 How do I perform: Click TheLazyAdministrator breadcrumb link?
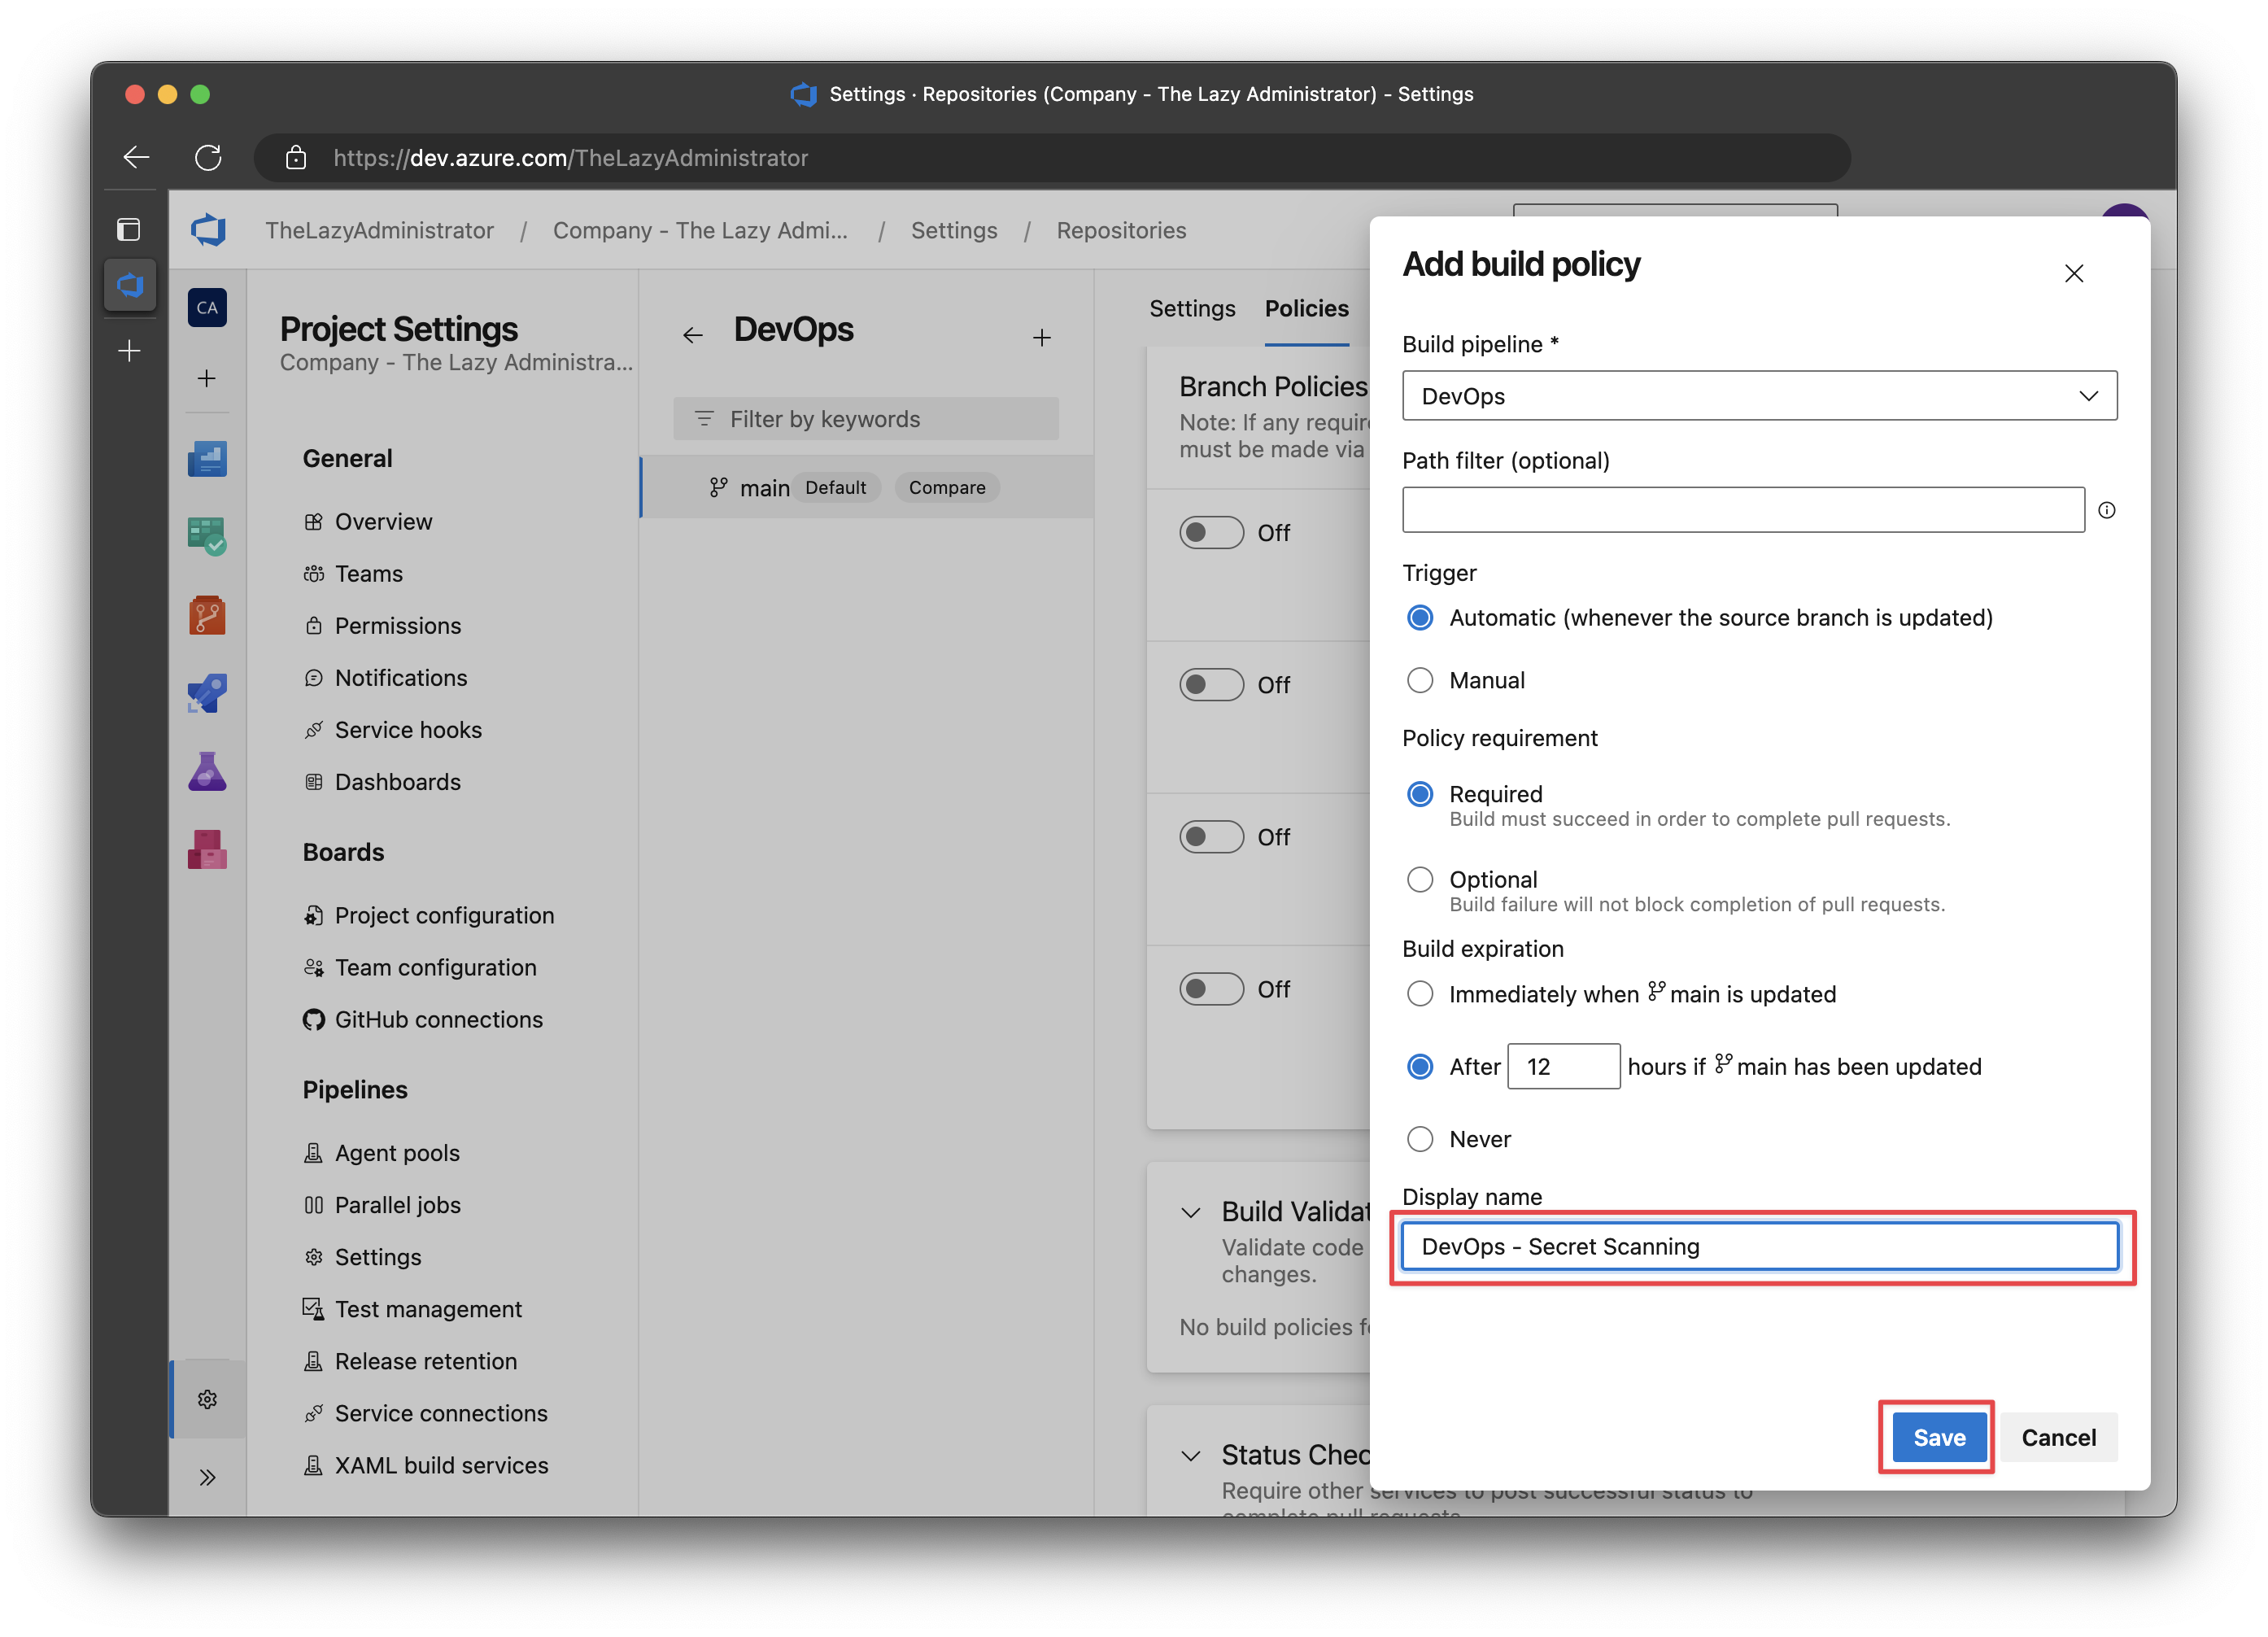tap(379, 230)
